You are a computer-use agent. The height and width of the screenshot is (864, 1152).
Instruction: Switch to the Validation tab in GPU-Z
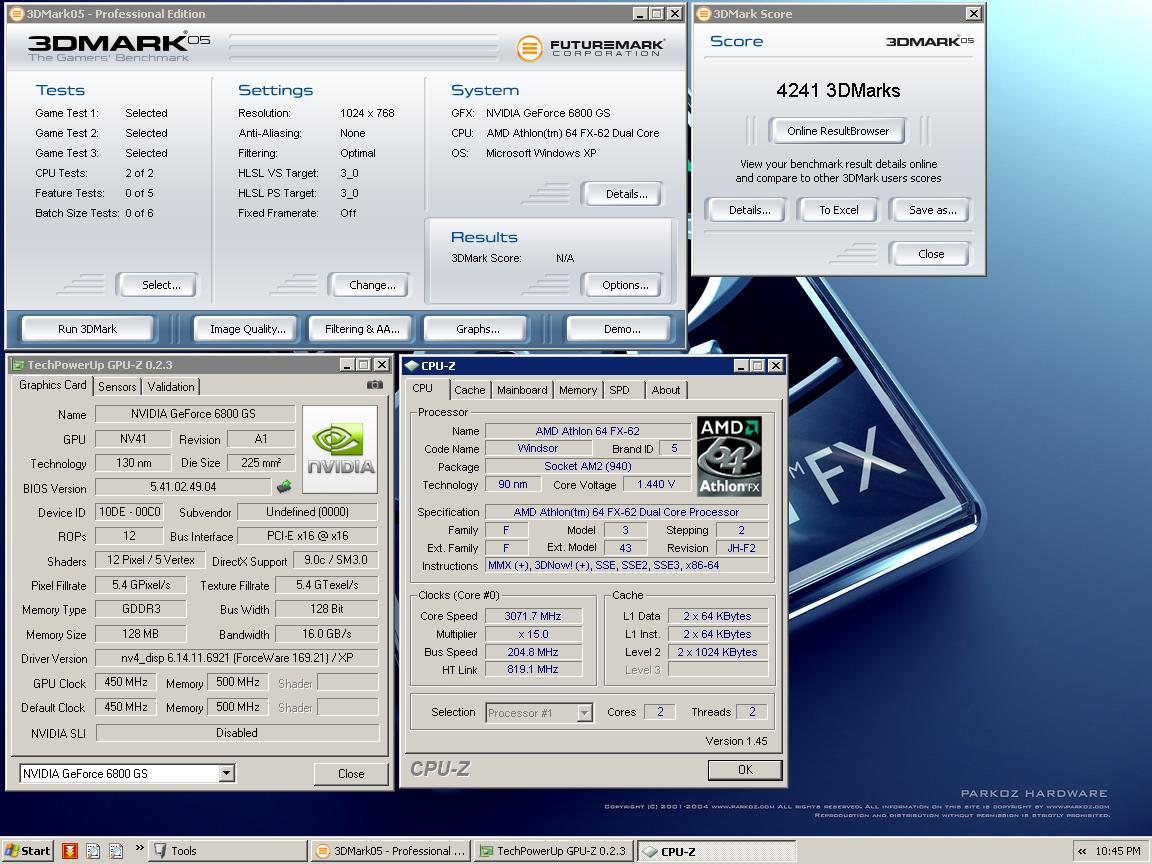170,386
